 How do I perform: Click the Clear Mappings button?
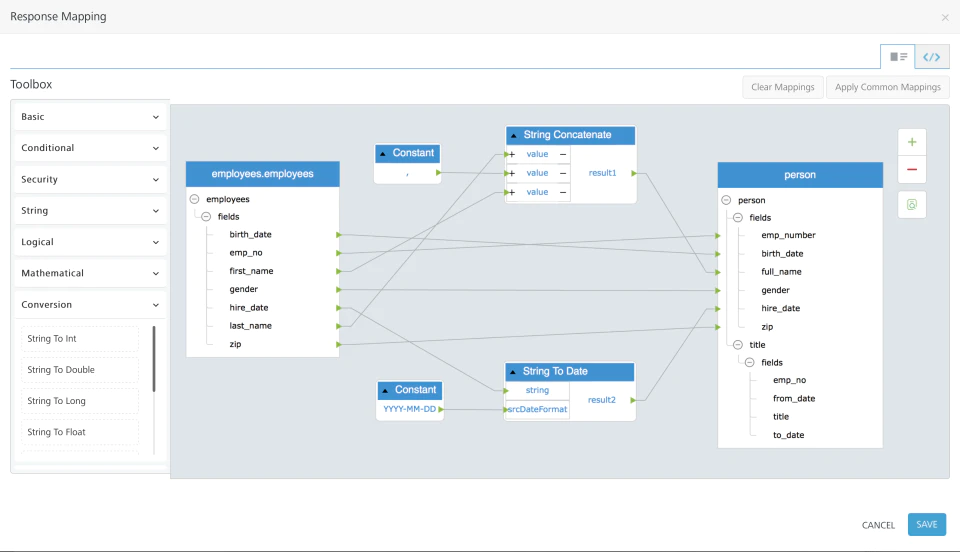click(782, 87)
